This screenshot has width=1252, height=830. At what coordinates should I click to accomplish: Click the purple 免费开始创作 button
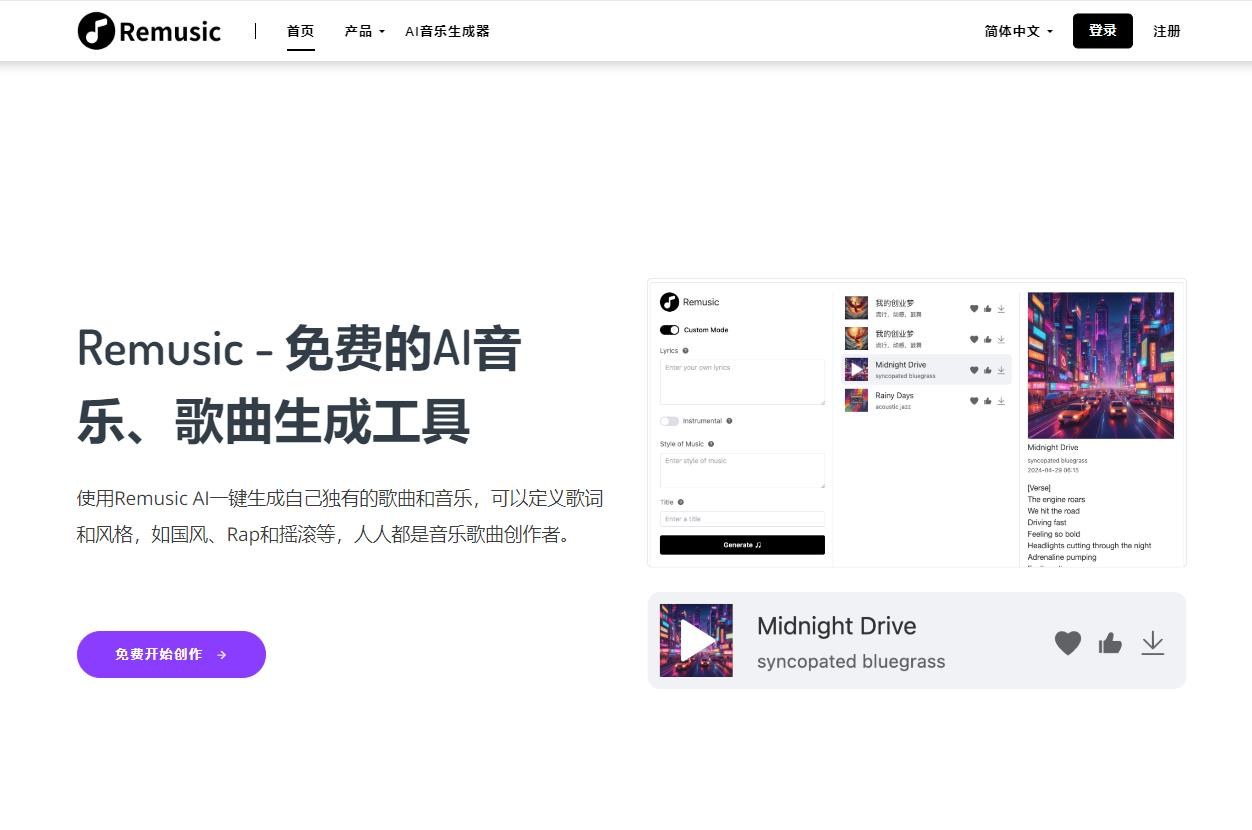pyautogui.click(x=171, y=654)
